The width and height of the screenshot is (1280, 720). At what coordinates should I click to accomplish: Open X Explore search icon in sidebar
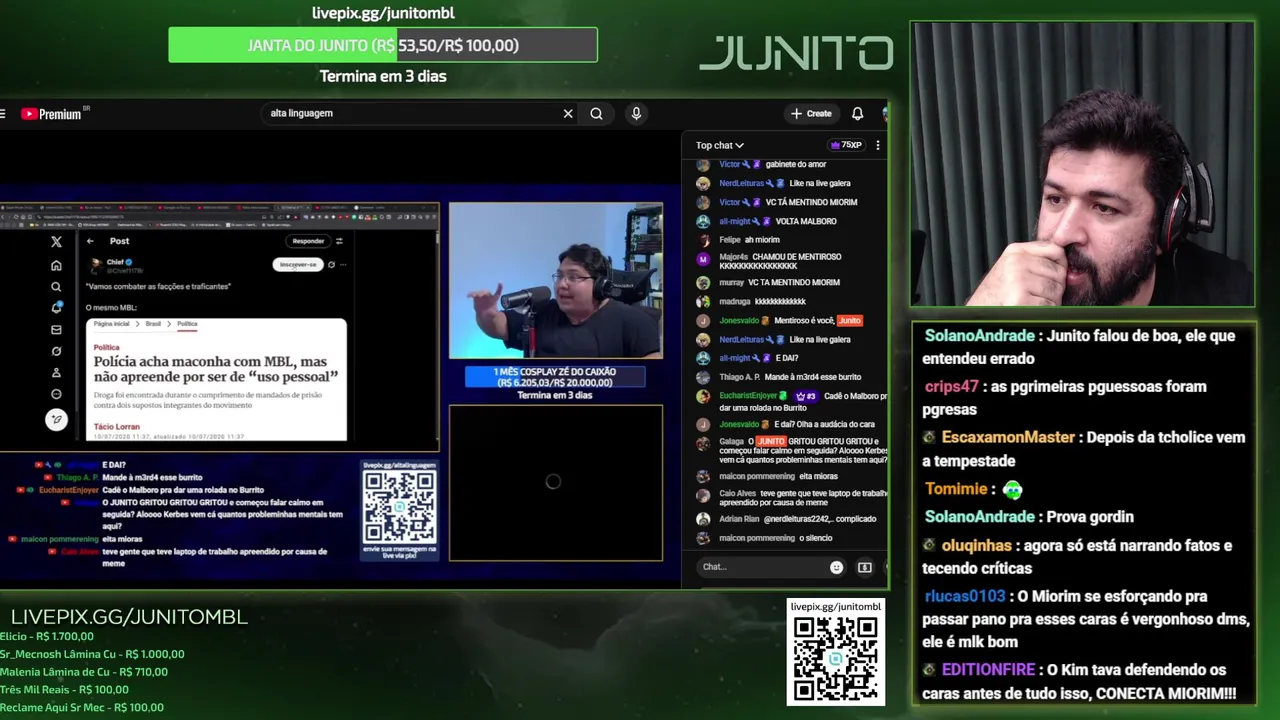(x=56, y=287)
